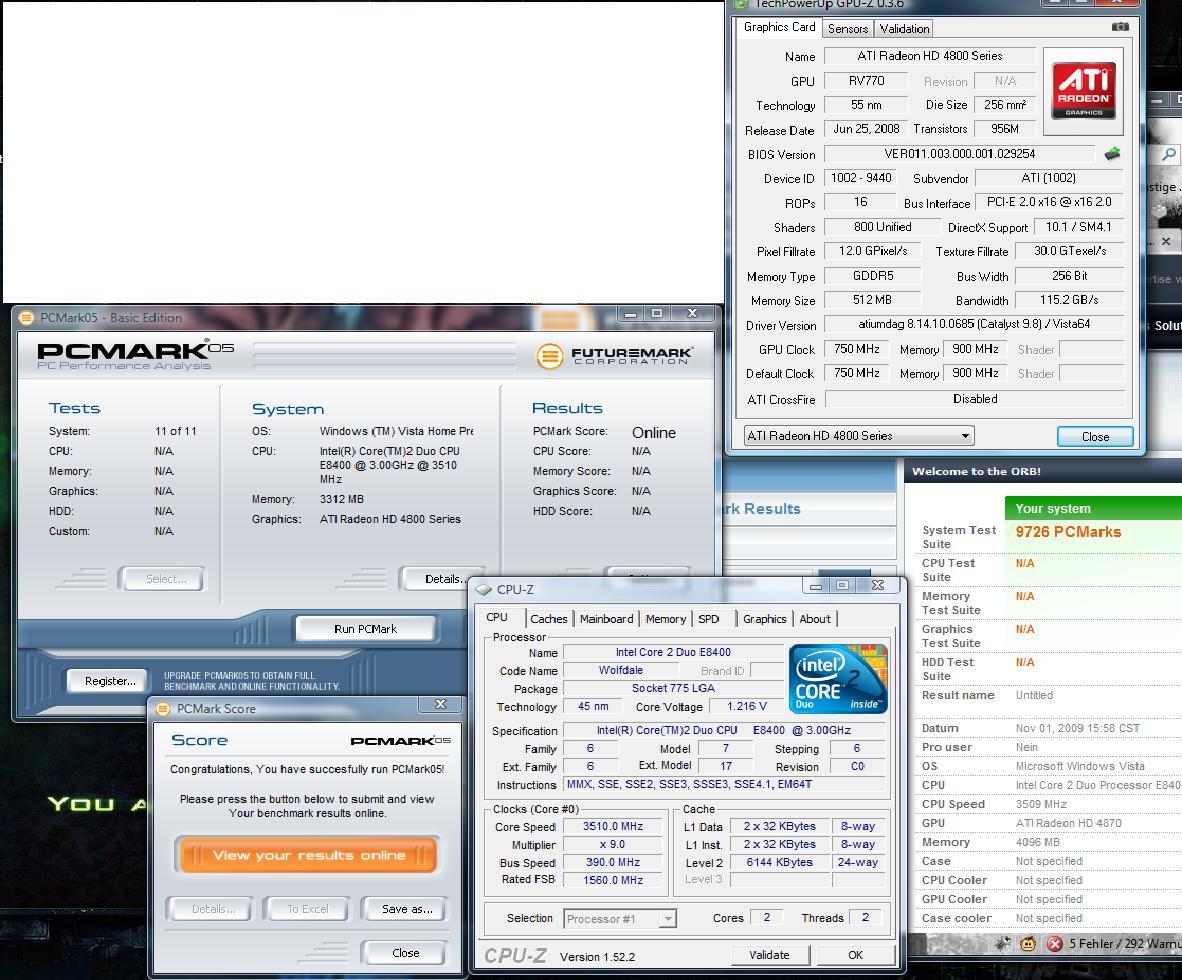Open the Memory tab in CPU-Z
1182x980 pixels.
click(x=666, y=619)
